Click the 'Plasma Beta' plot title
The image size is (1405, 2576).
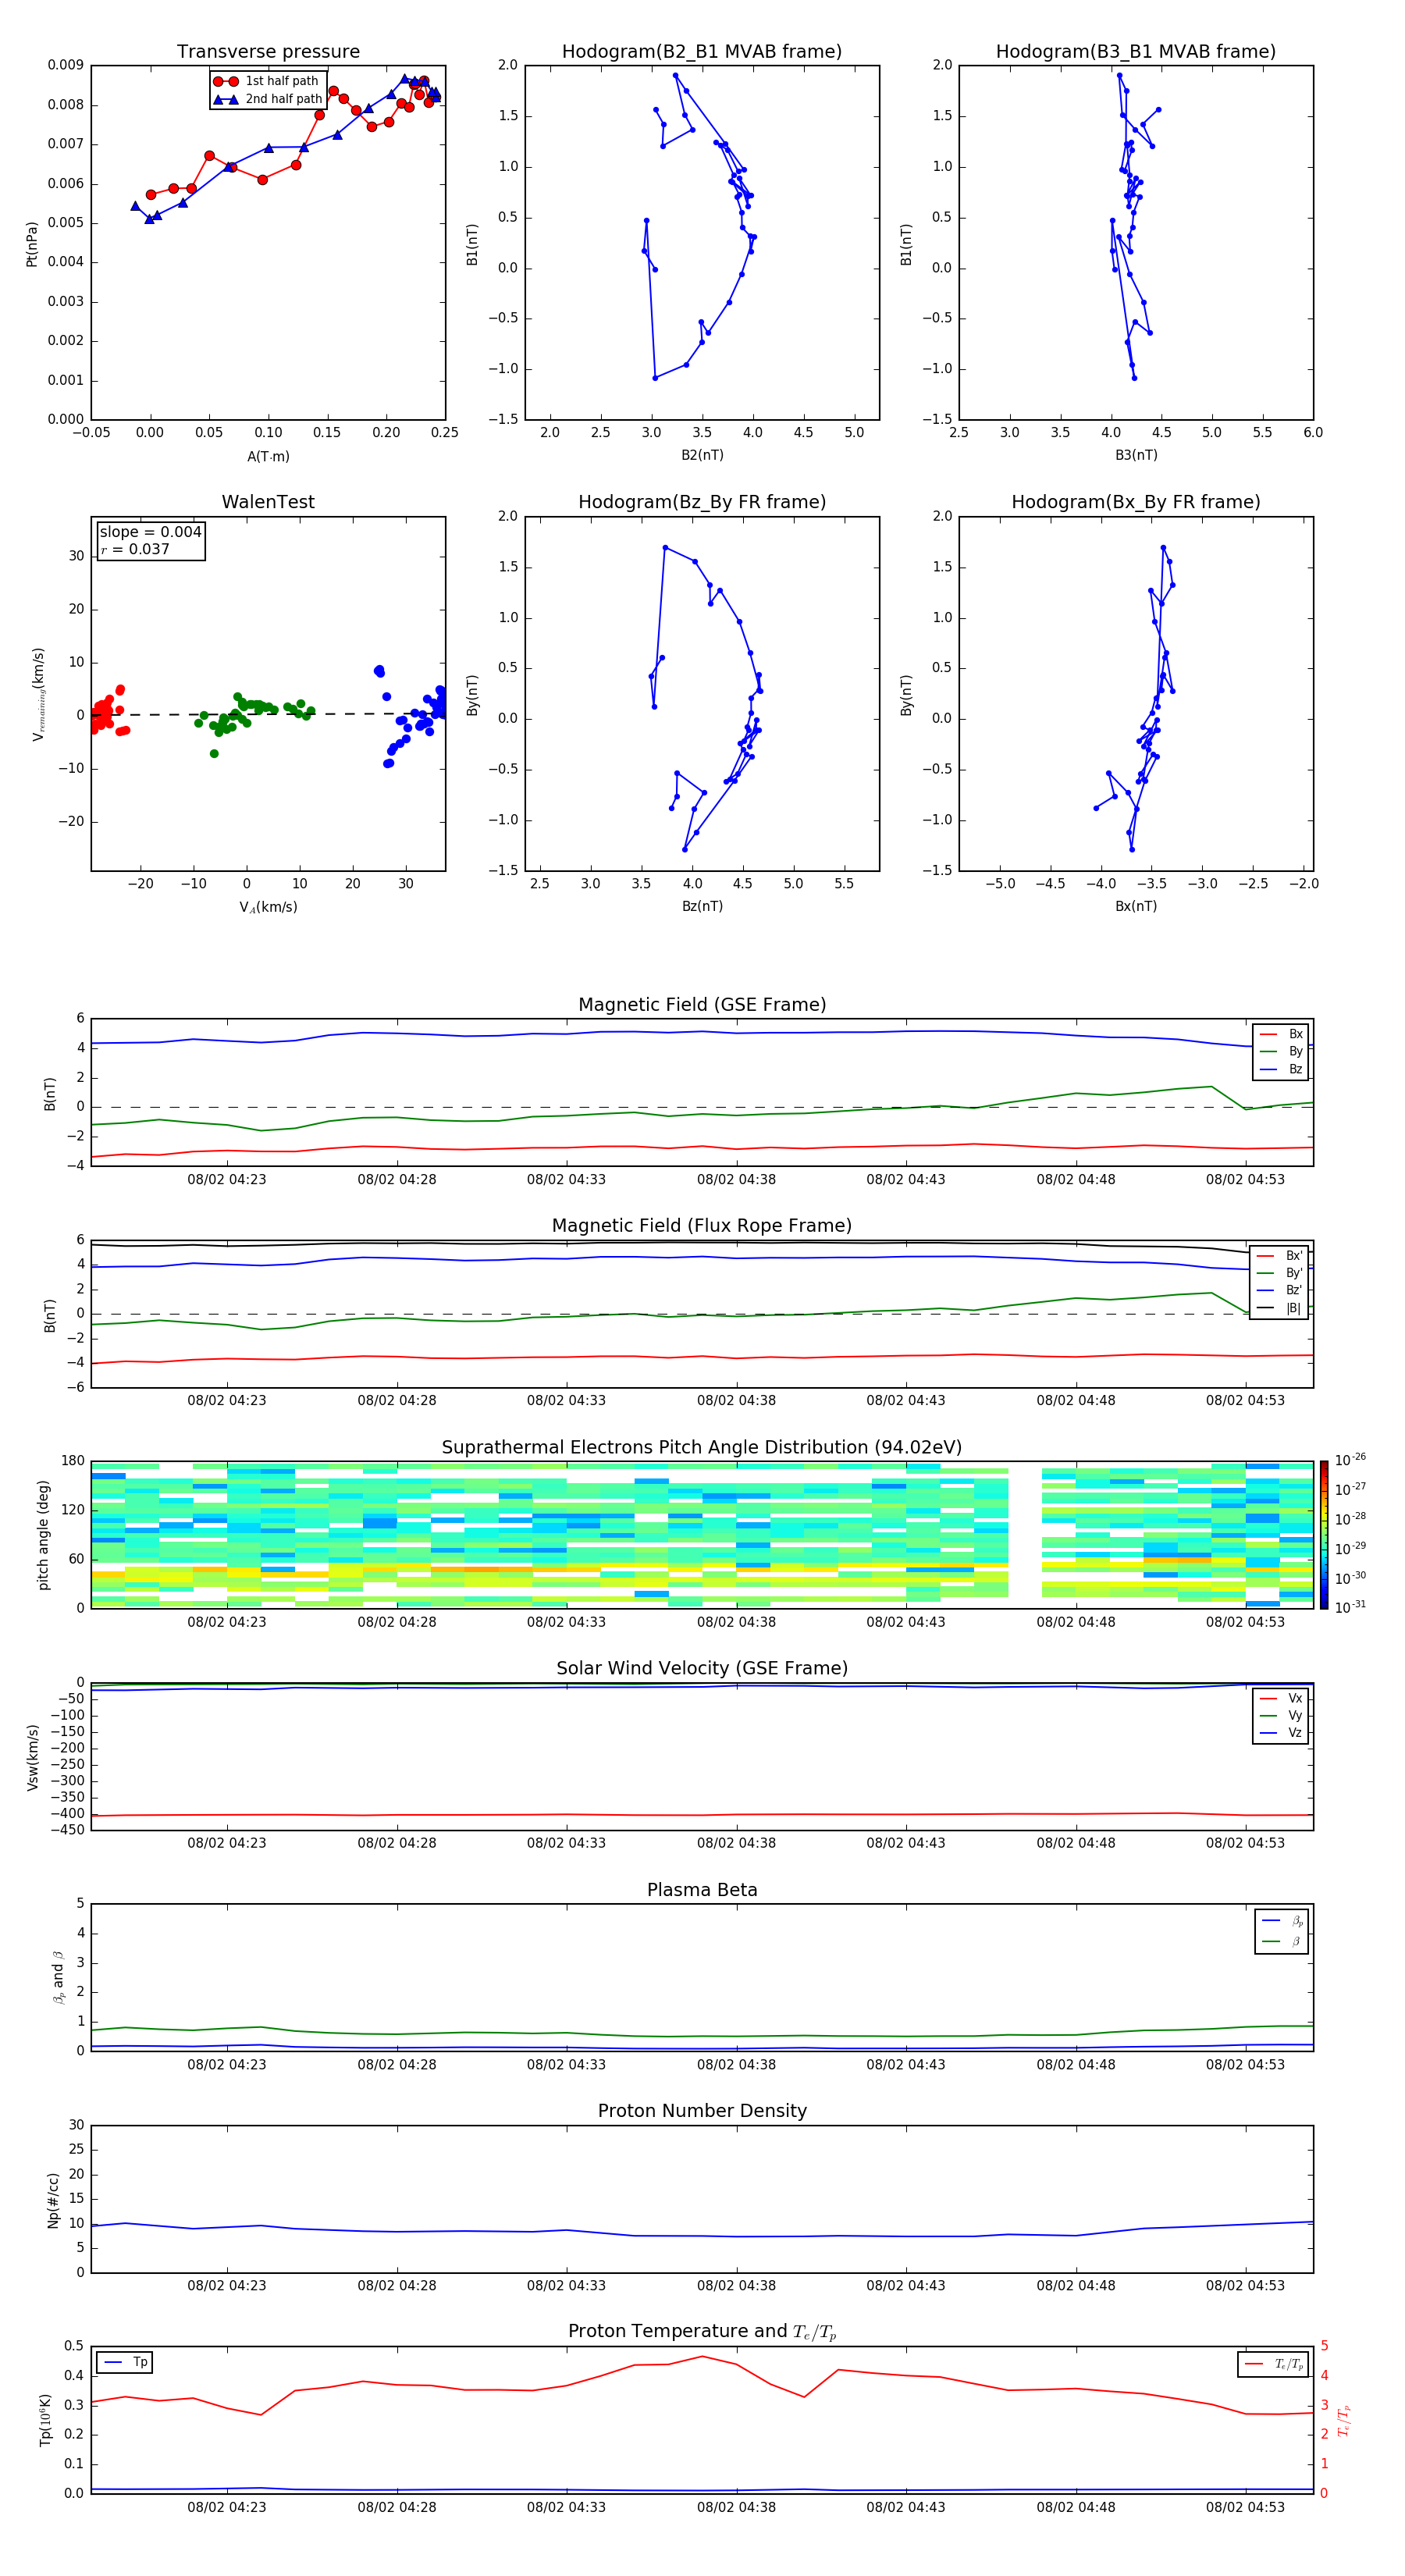(x=702, y=1891)
